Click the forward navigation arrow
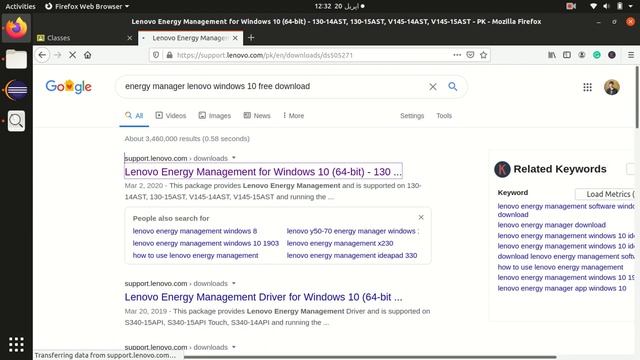Image resolution: width=640 pixels, height=360 pixels. click(x=58, y=55)
